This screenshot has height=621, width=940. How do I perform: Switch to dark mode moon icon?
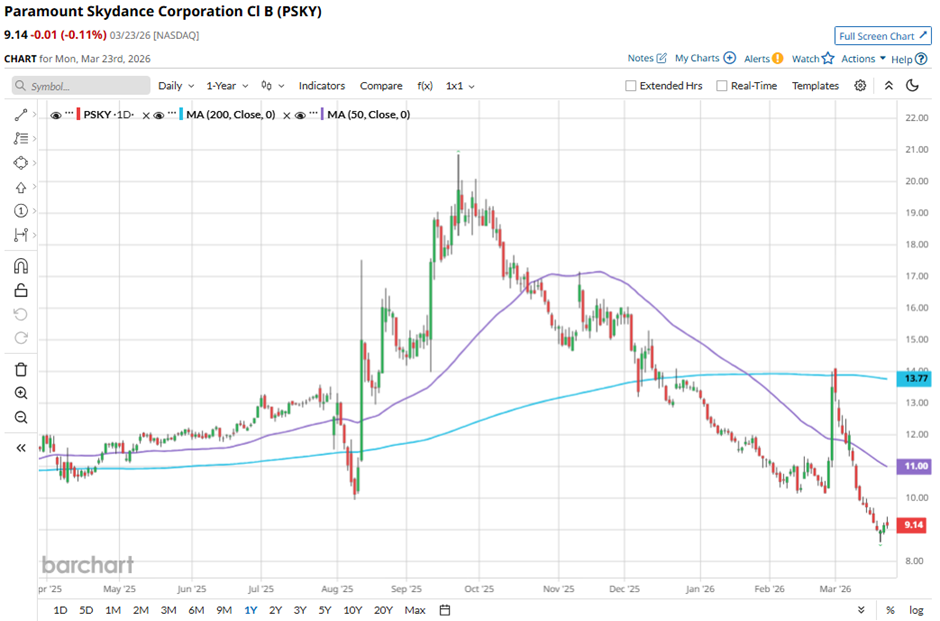[x=911, y=86]
